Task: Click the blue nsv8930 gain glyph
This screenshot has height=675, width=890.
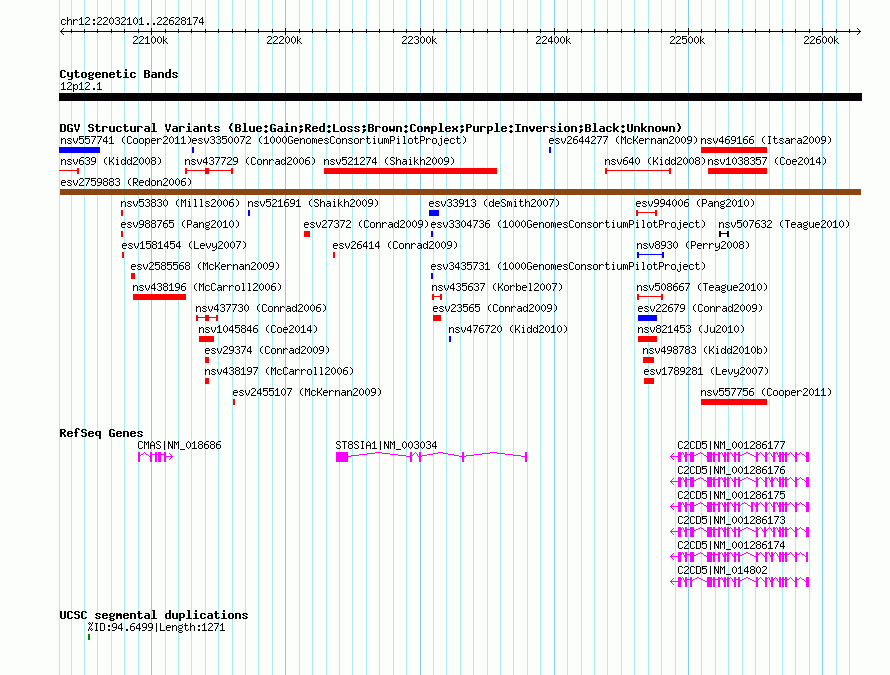Action: tap(650, 255)
